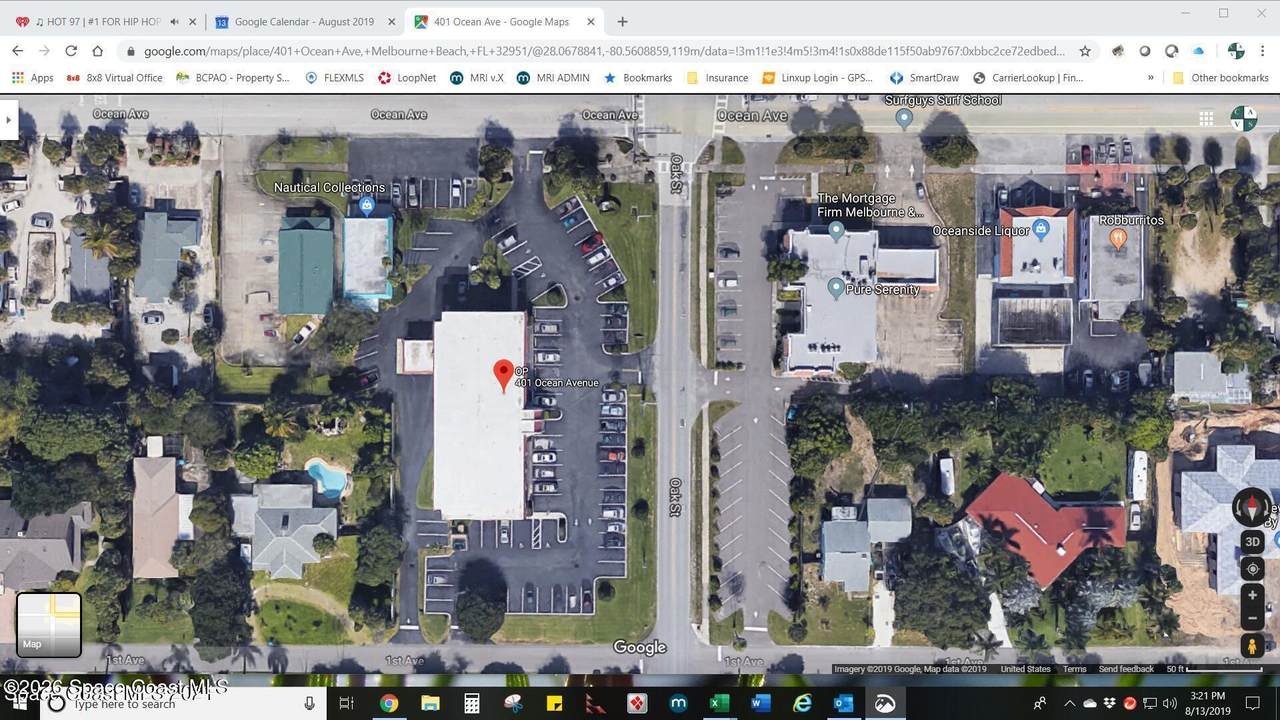Viewport: 1280px width, 720px height.
Task: Open Internet Explorer from the taskbar
Action: (802, 704)
